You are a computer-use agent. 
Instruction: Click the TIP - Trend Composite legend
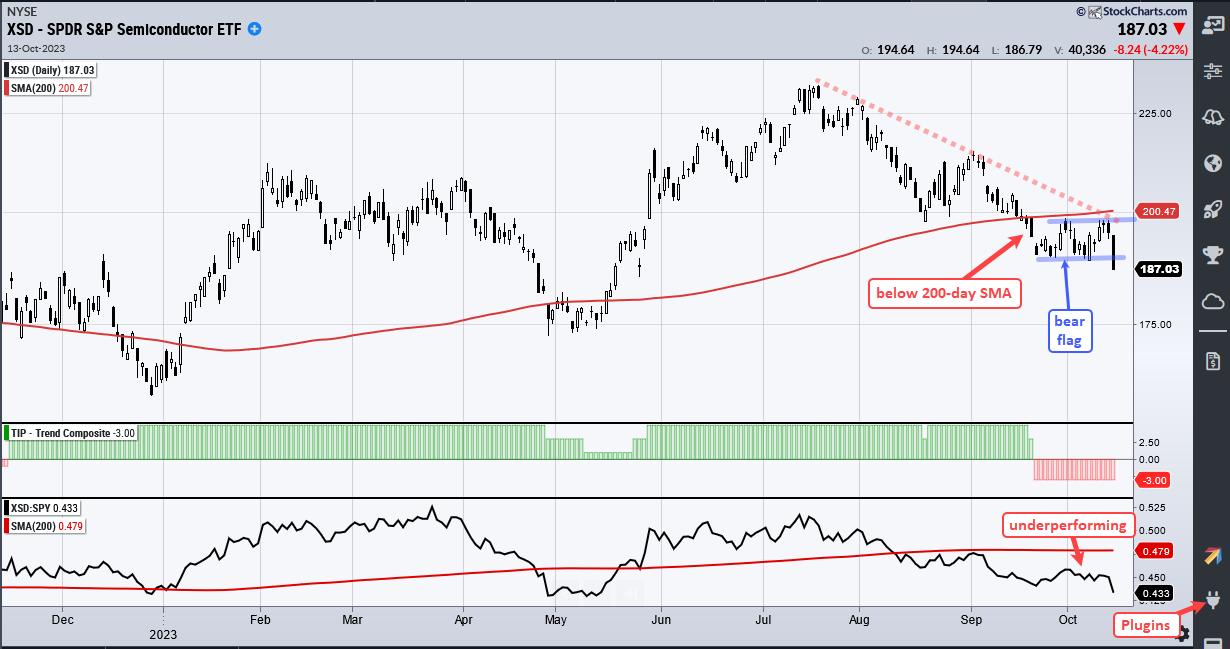(x=71, y=432)
